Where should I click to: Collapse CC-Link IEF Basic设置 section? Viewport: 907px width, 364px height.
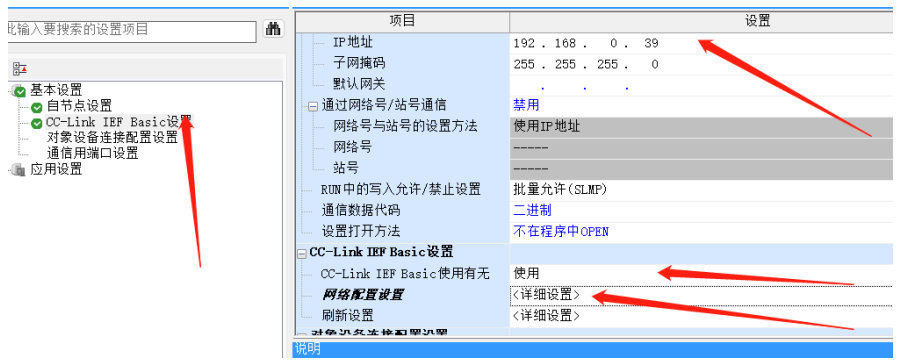(301, 253)
